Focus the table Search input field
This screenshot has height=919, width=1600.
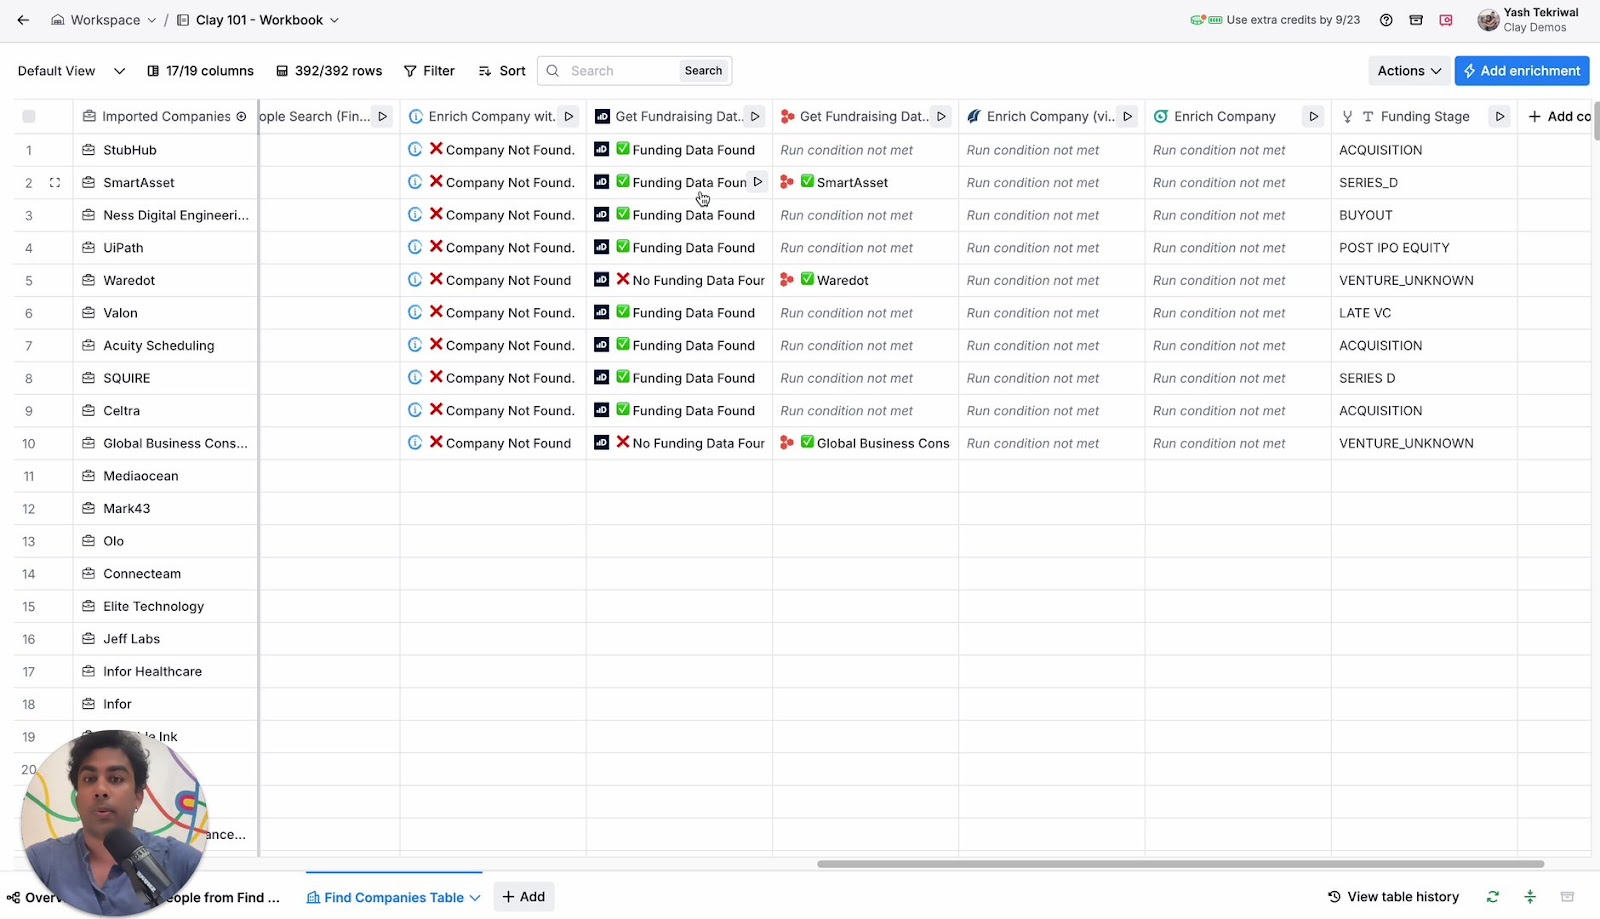620,71
